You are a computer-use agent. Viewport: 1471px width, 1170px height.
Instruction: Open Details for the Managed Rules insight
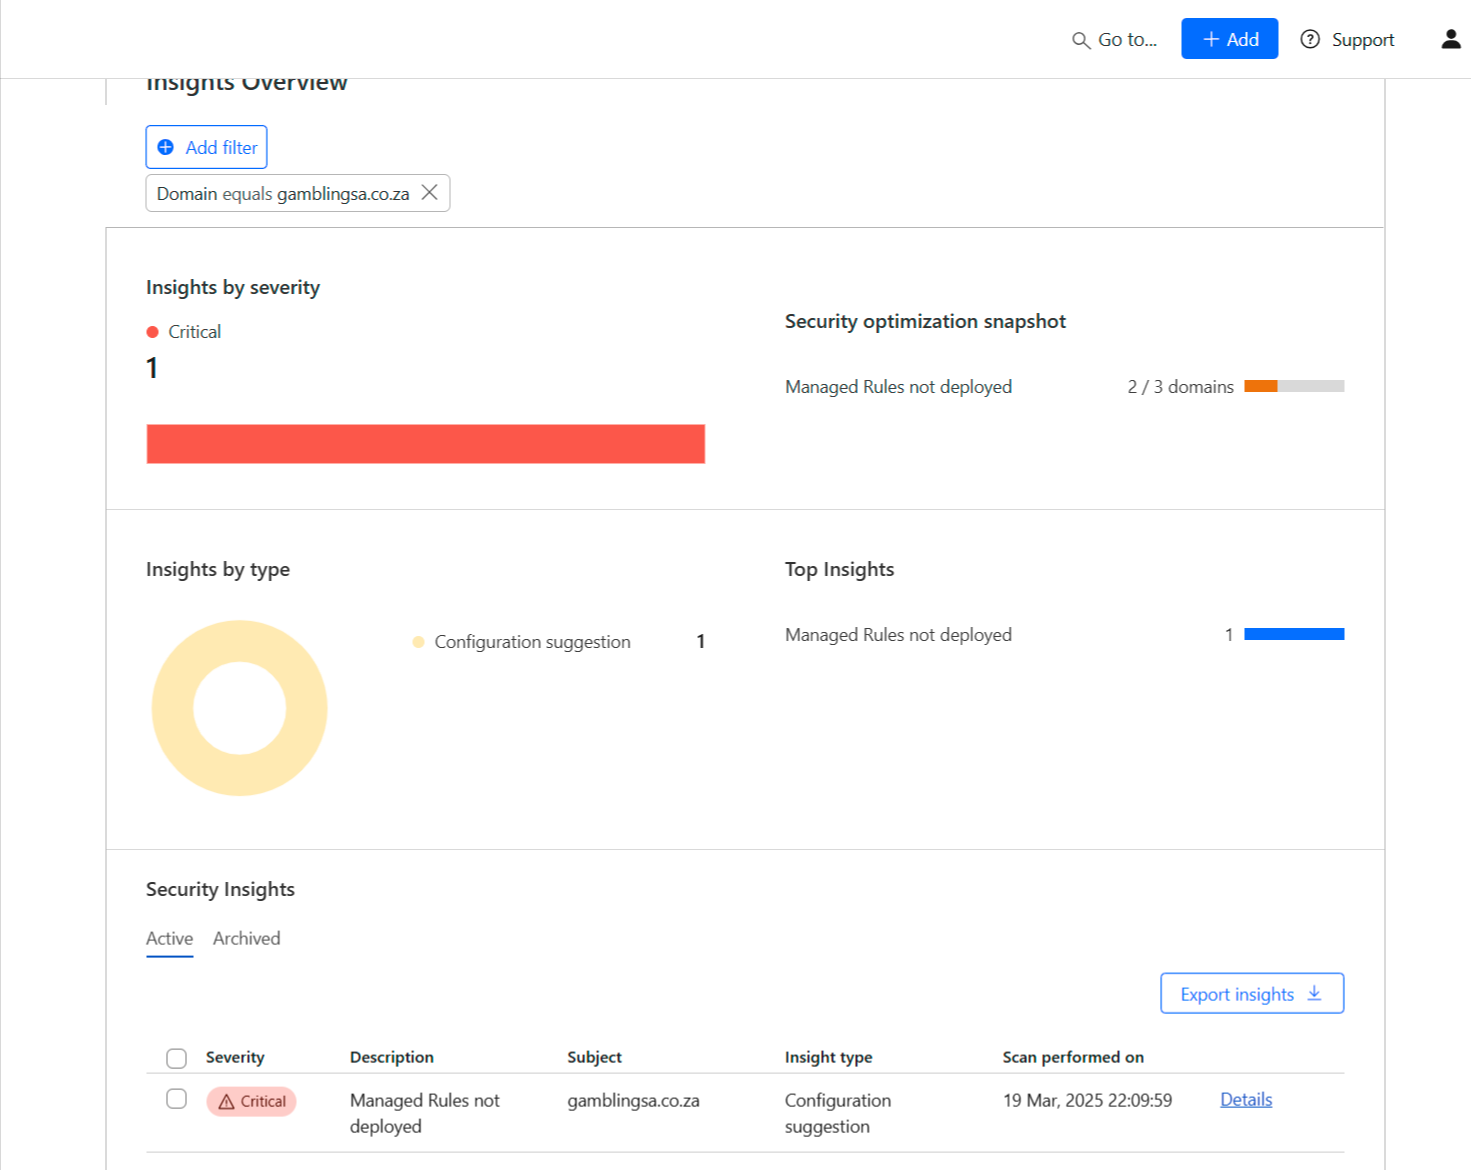coord(1246,1099)
